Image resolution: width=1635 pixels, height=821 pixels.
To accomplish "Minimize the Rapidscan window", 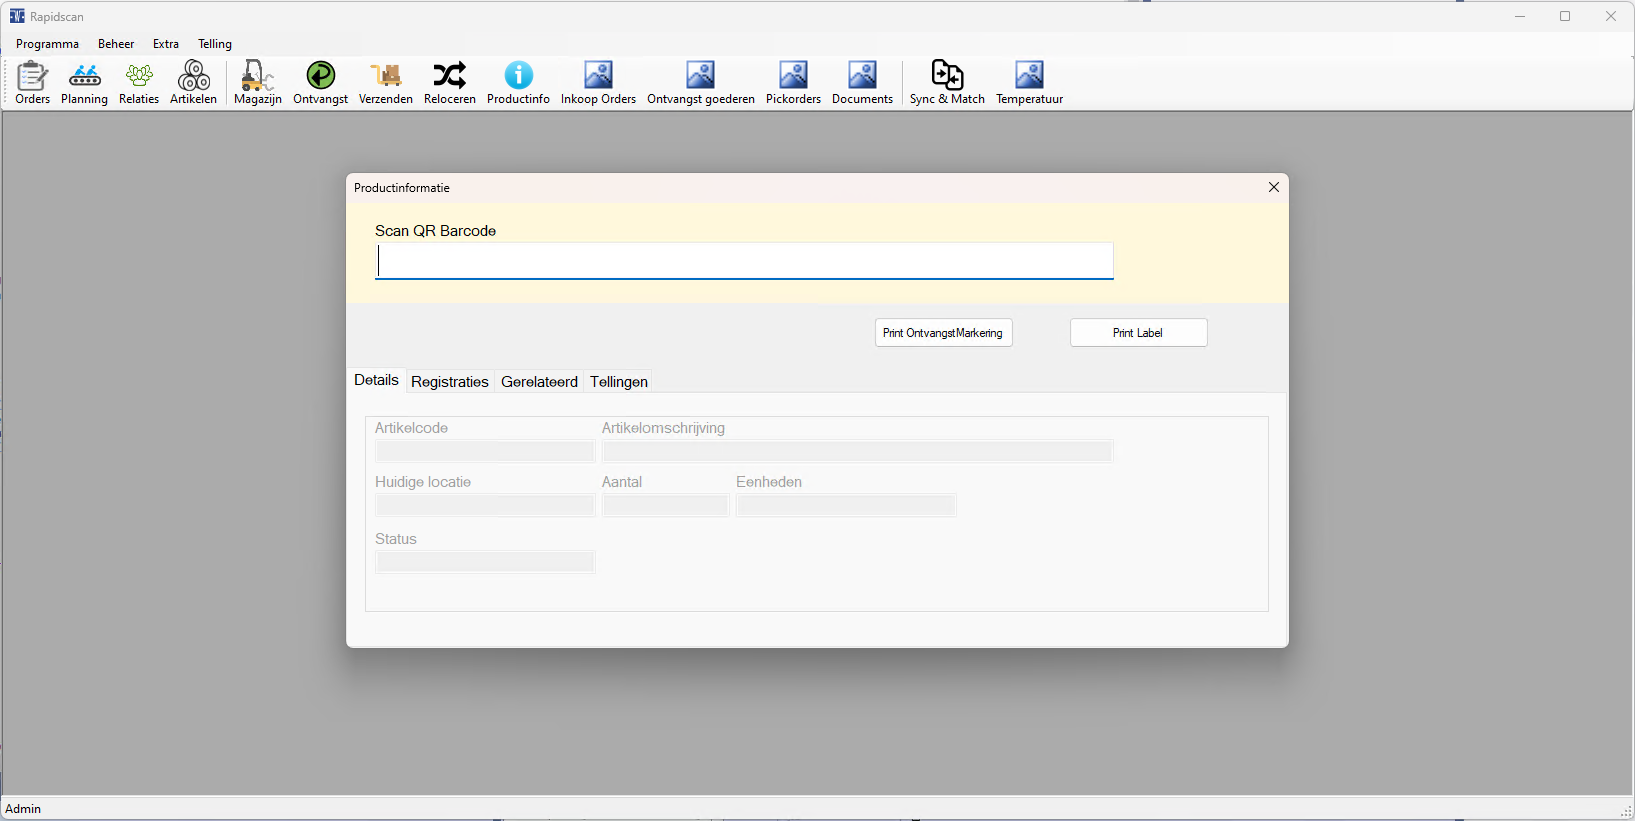I will [1520, 16].
